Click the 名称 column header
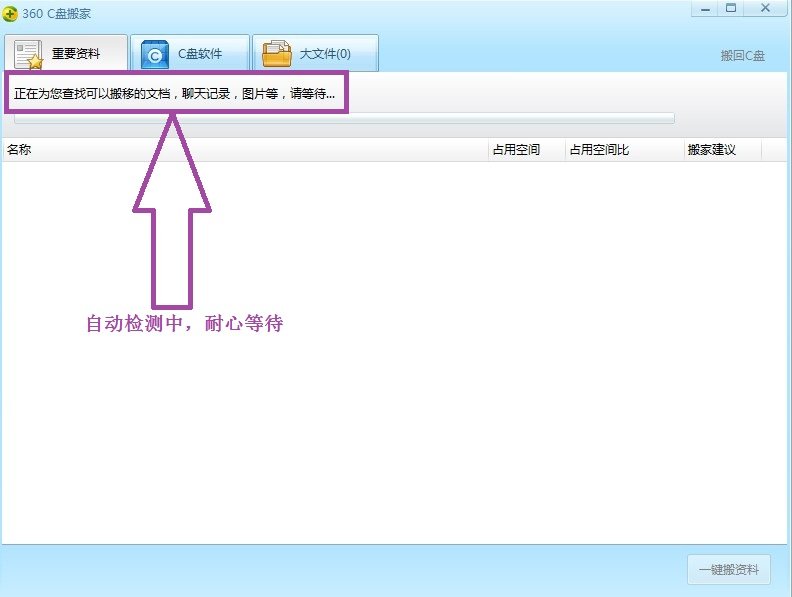792x597 pixels. click(x=245, y=150)
